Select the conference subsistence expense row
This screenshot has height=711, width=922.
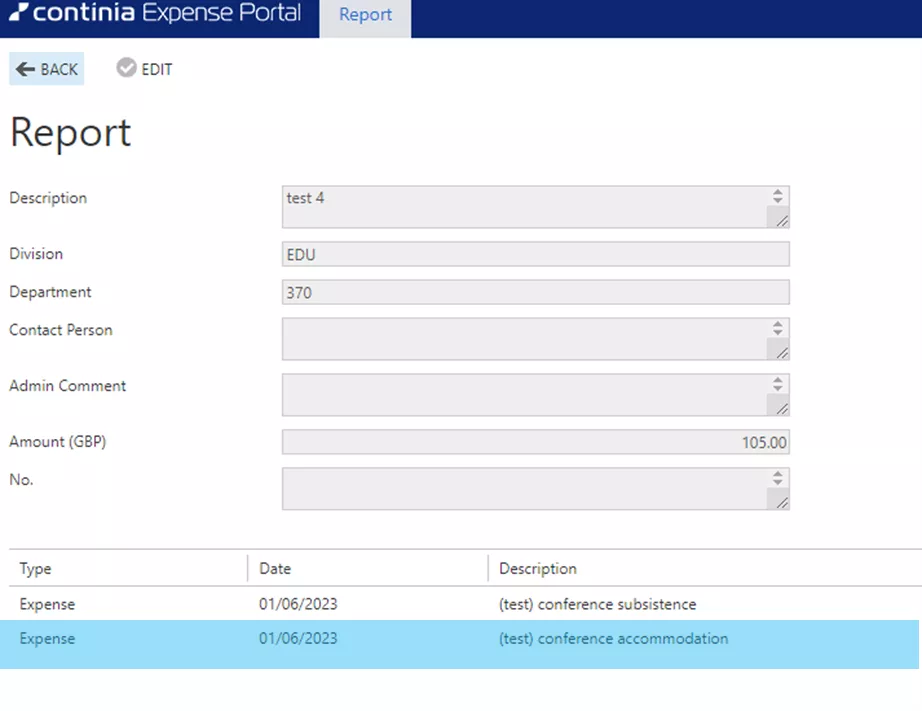[400, 604]
